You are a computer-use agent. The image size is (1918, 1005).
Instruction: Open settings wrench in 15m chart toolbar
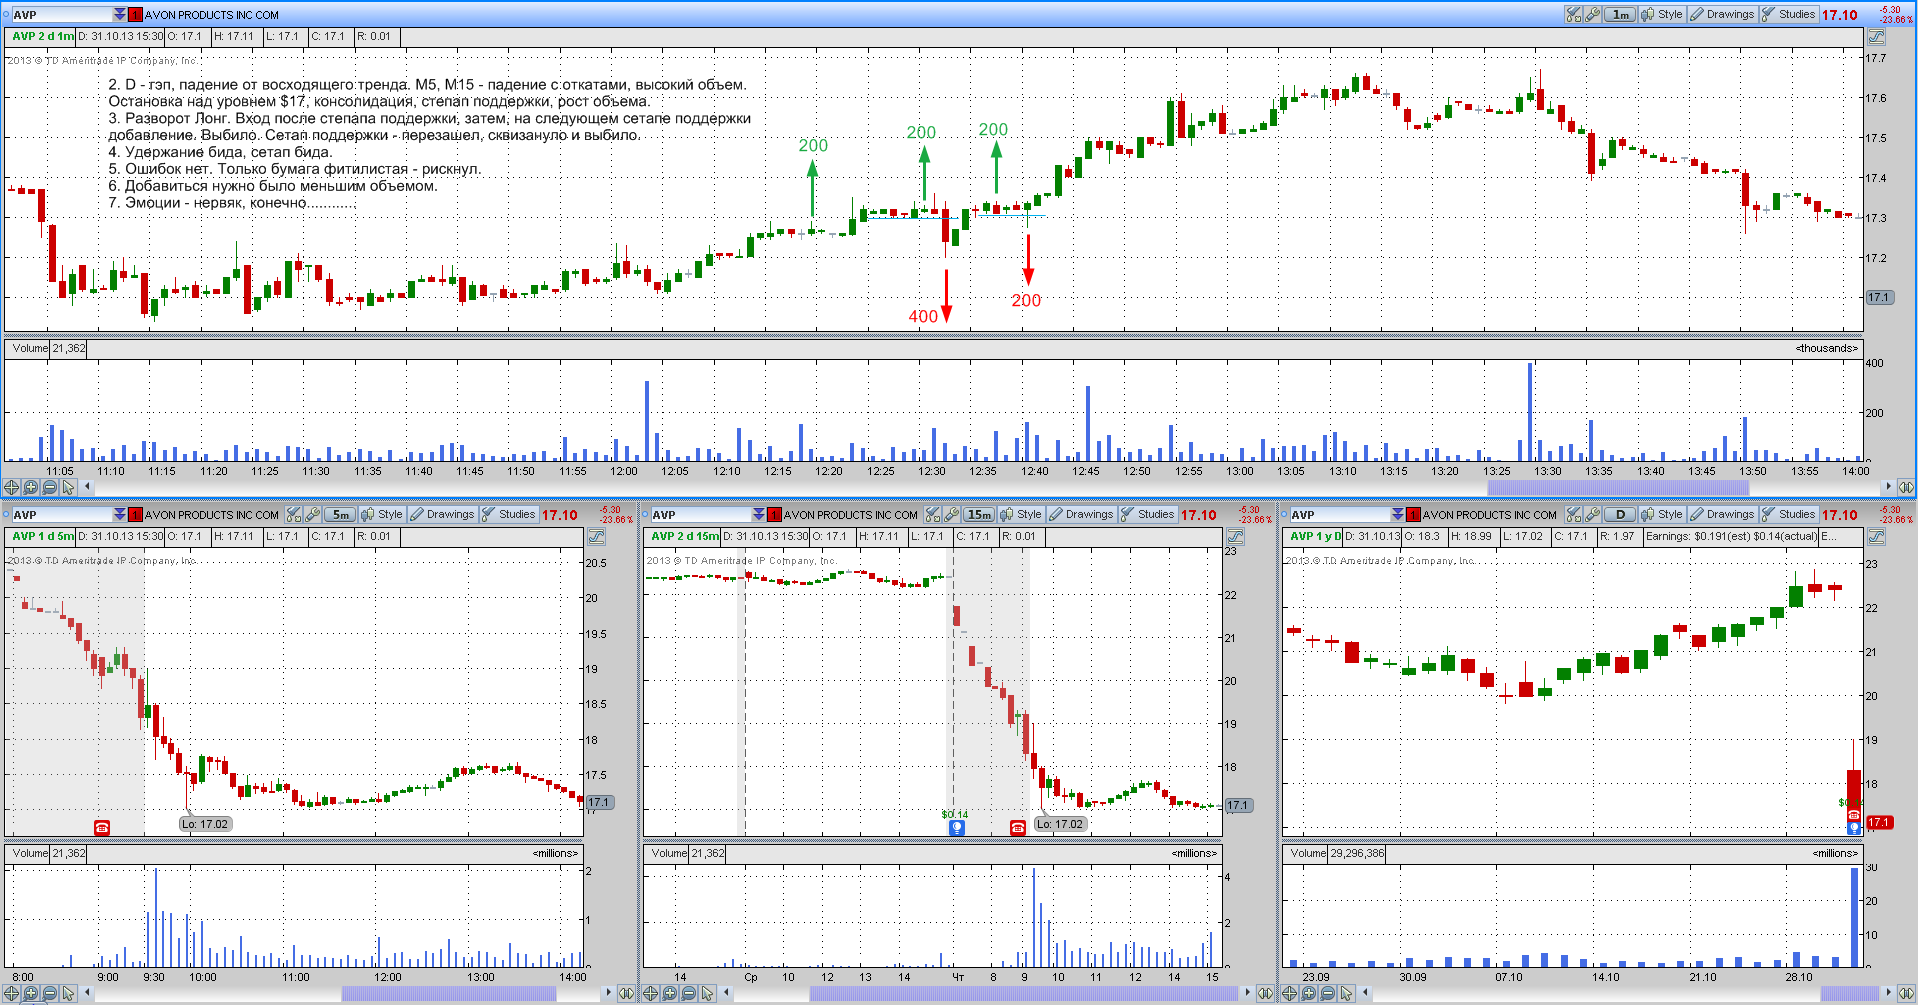click(952, 514)
